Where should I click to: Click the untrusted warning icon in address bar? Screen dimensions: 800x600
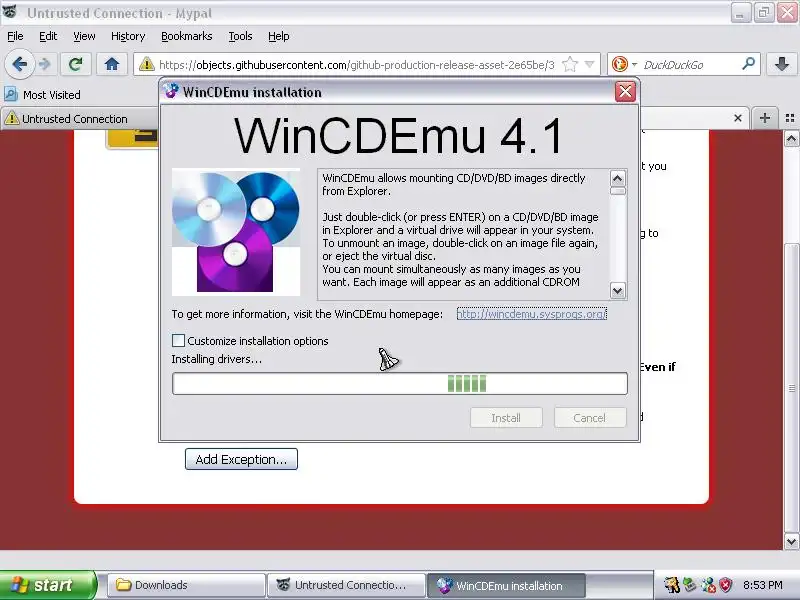(x=146, y=64)
